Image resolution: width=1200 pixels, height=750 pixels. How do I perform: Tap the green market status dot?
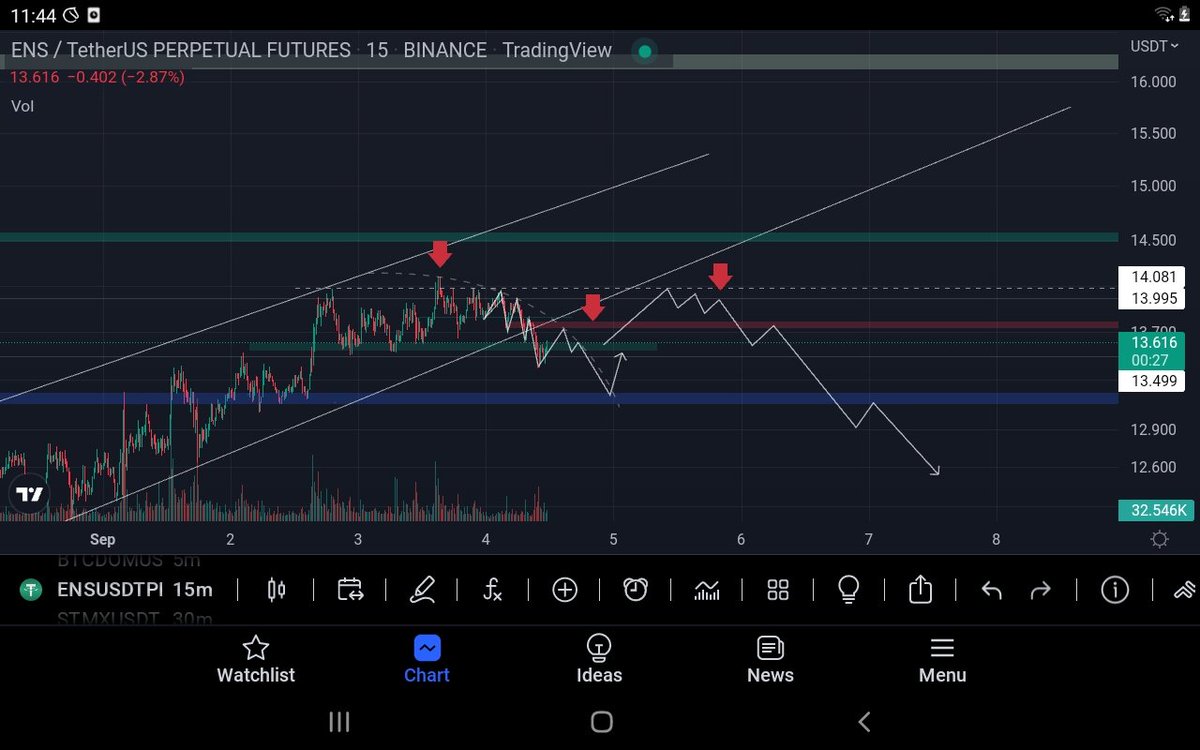pyautogui.click(x=645, y=51)
